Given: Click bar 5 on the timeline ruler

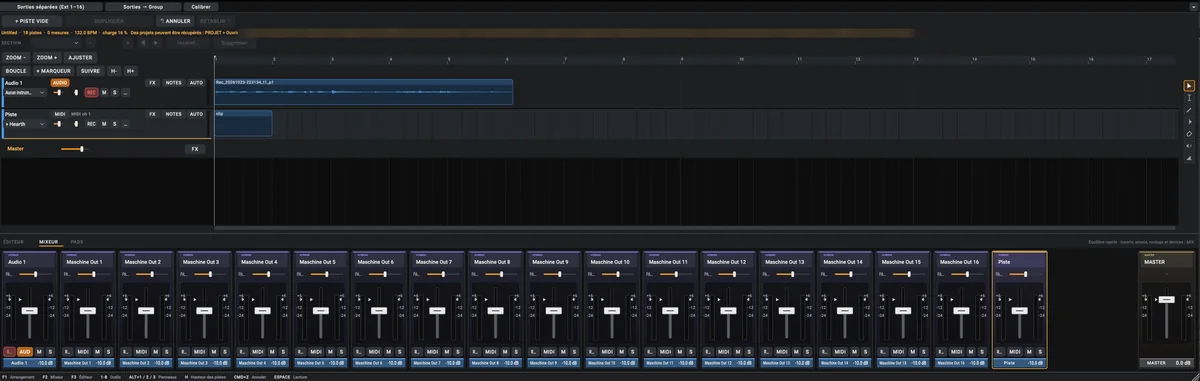Looking at the screenshot, I should tap(449, 59).
